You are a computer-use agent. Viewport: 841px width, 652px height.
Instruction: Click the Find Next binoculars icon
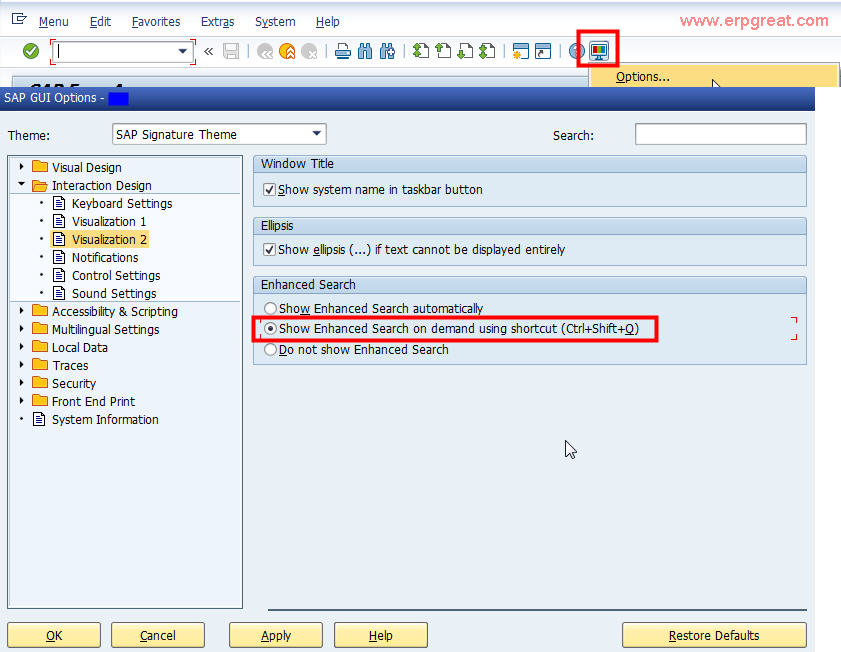387,51
